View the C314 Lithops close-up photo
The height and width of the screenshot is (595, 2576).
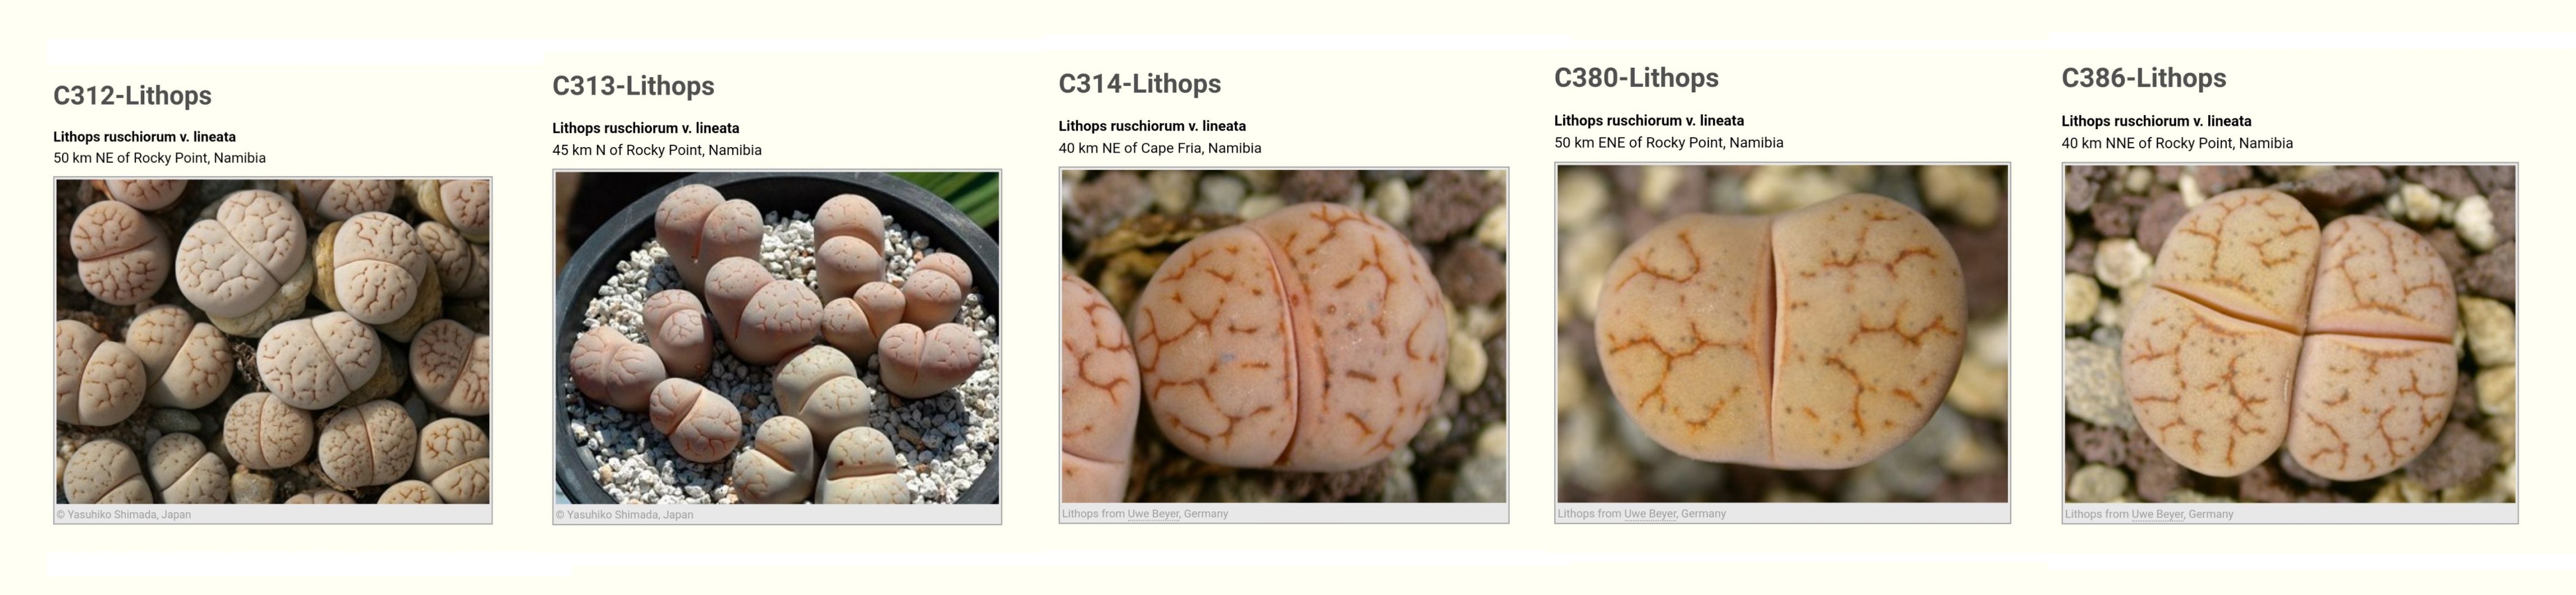pyautogui.click(x=1284, y=336)
